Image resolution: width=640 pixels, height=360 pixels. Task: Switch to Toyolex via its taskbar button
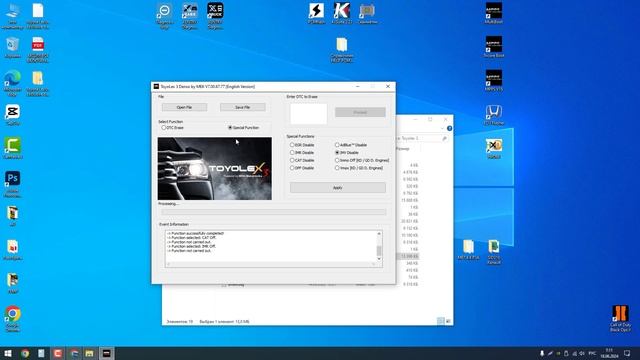coord(107,353)
